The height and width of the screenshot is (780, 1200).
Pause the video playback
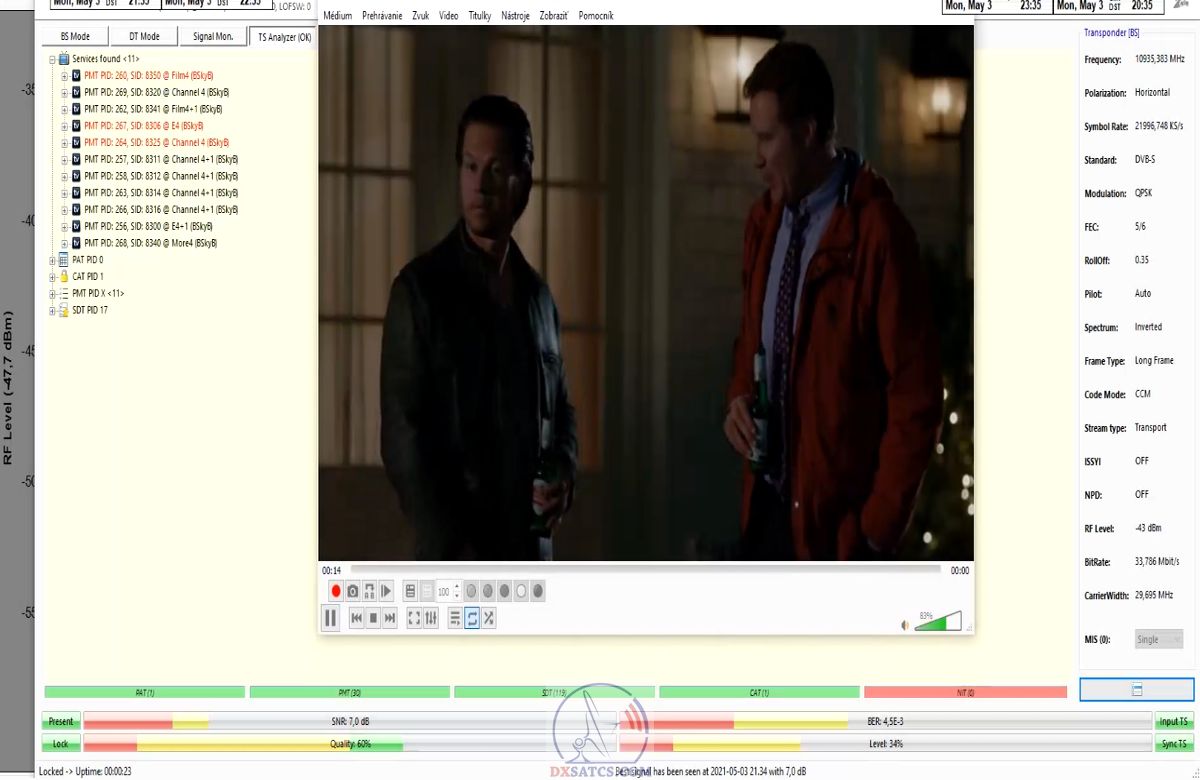point(330,618)
